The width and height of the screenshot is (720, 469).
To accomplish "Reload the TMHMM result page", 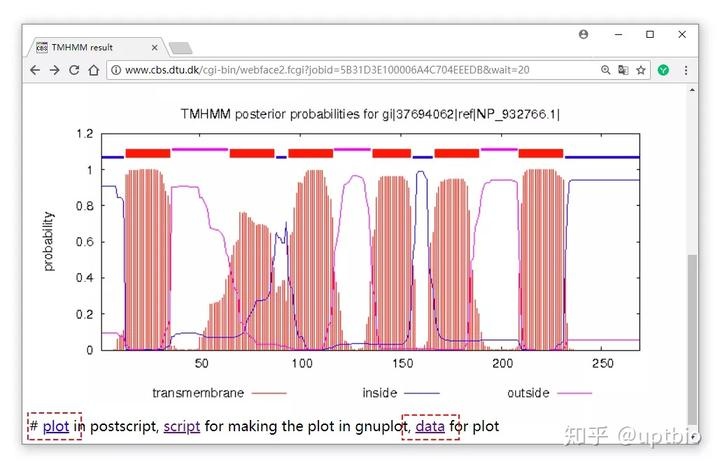I will [74, 70].
